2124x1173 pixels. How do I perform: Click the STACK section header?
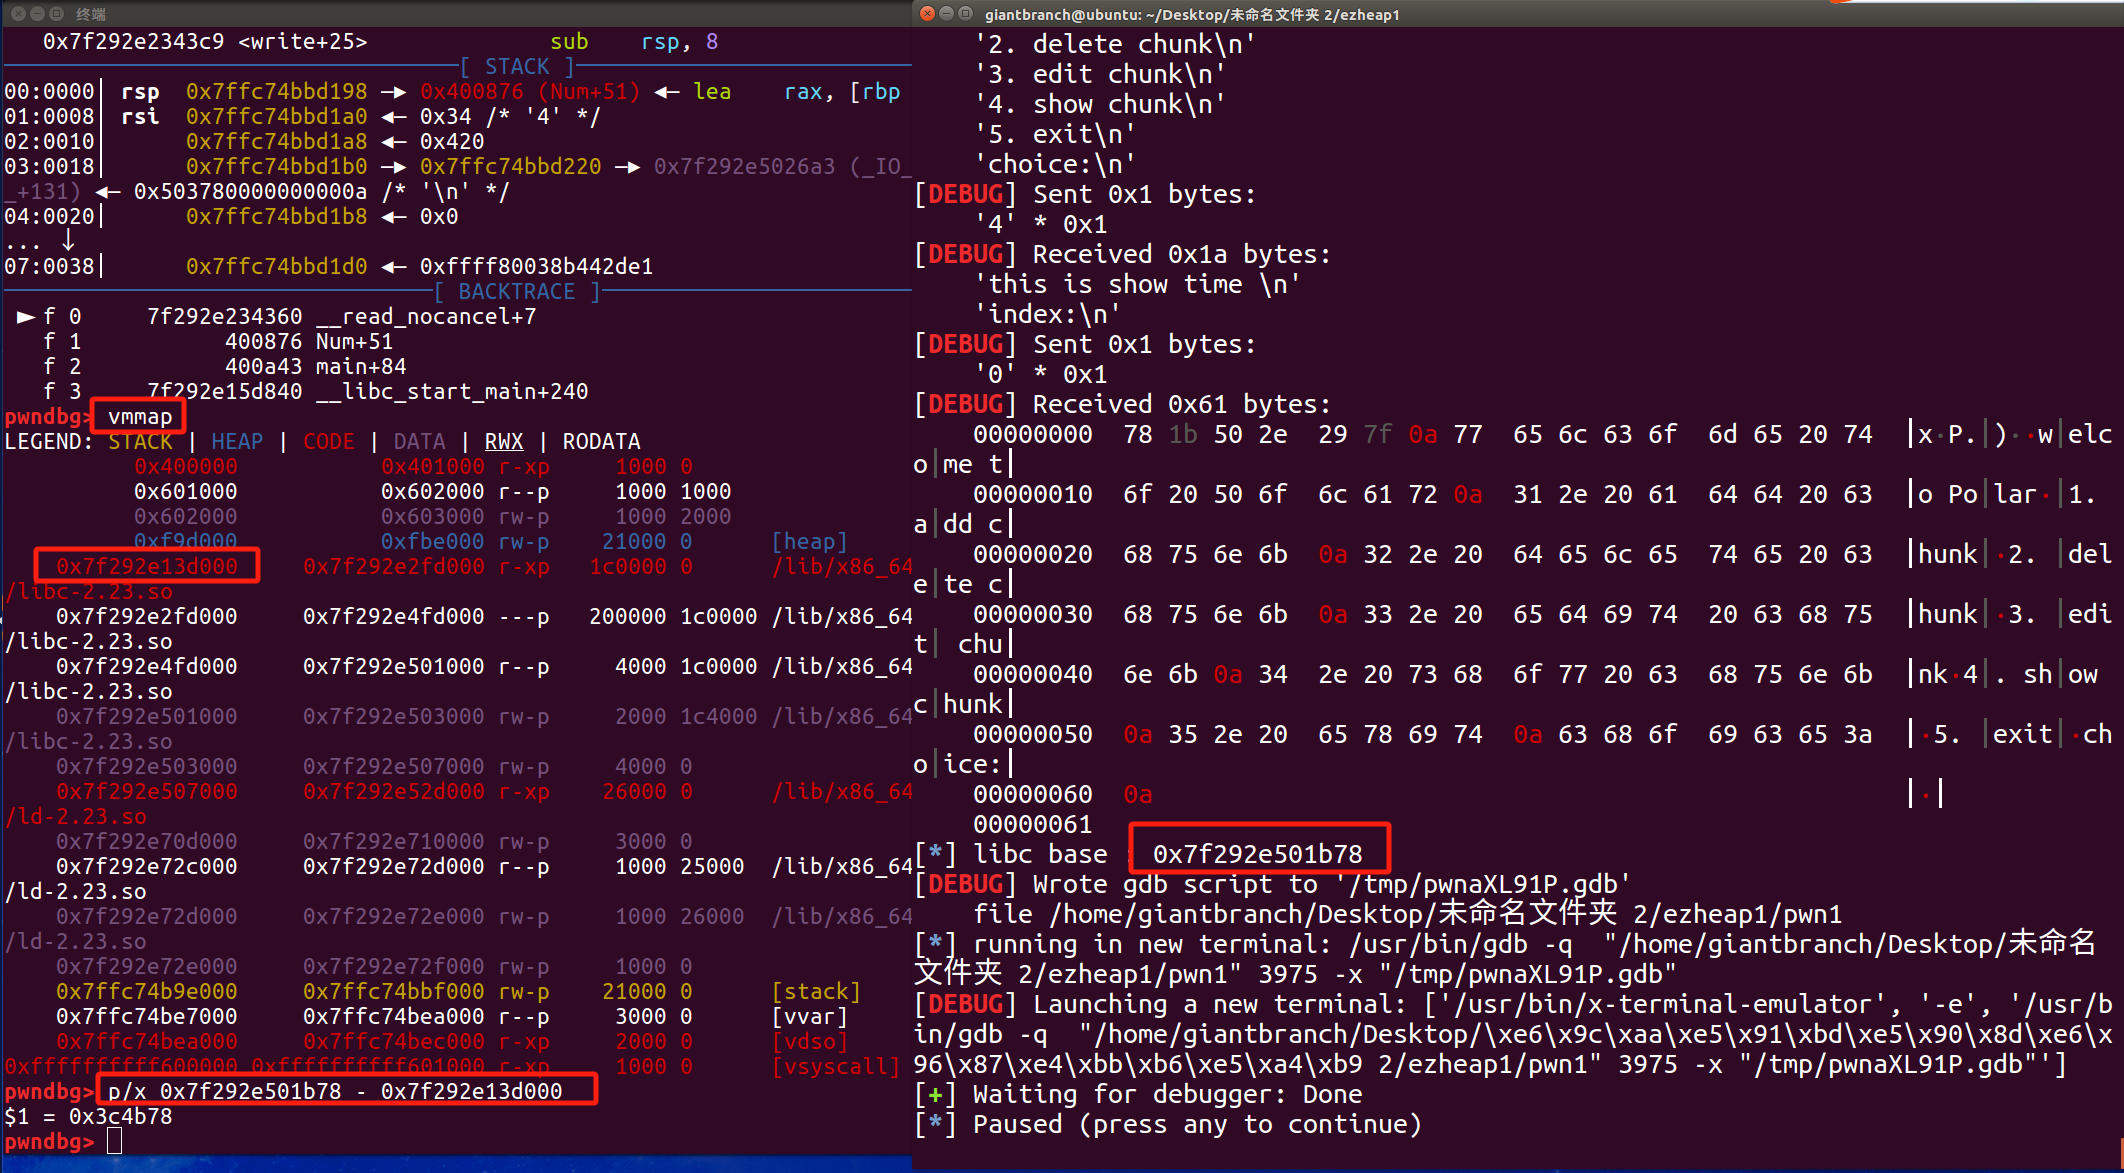[516, 66]
